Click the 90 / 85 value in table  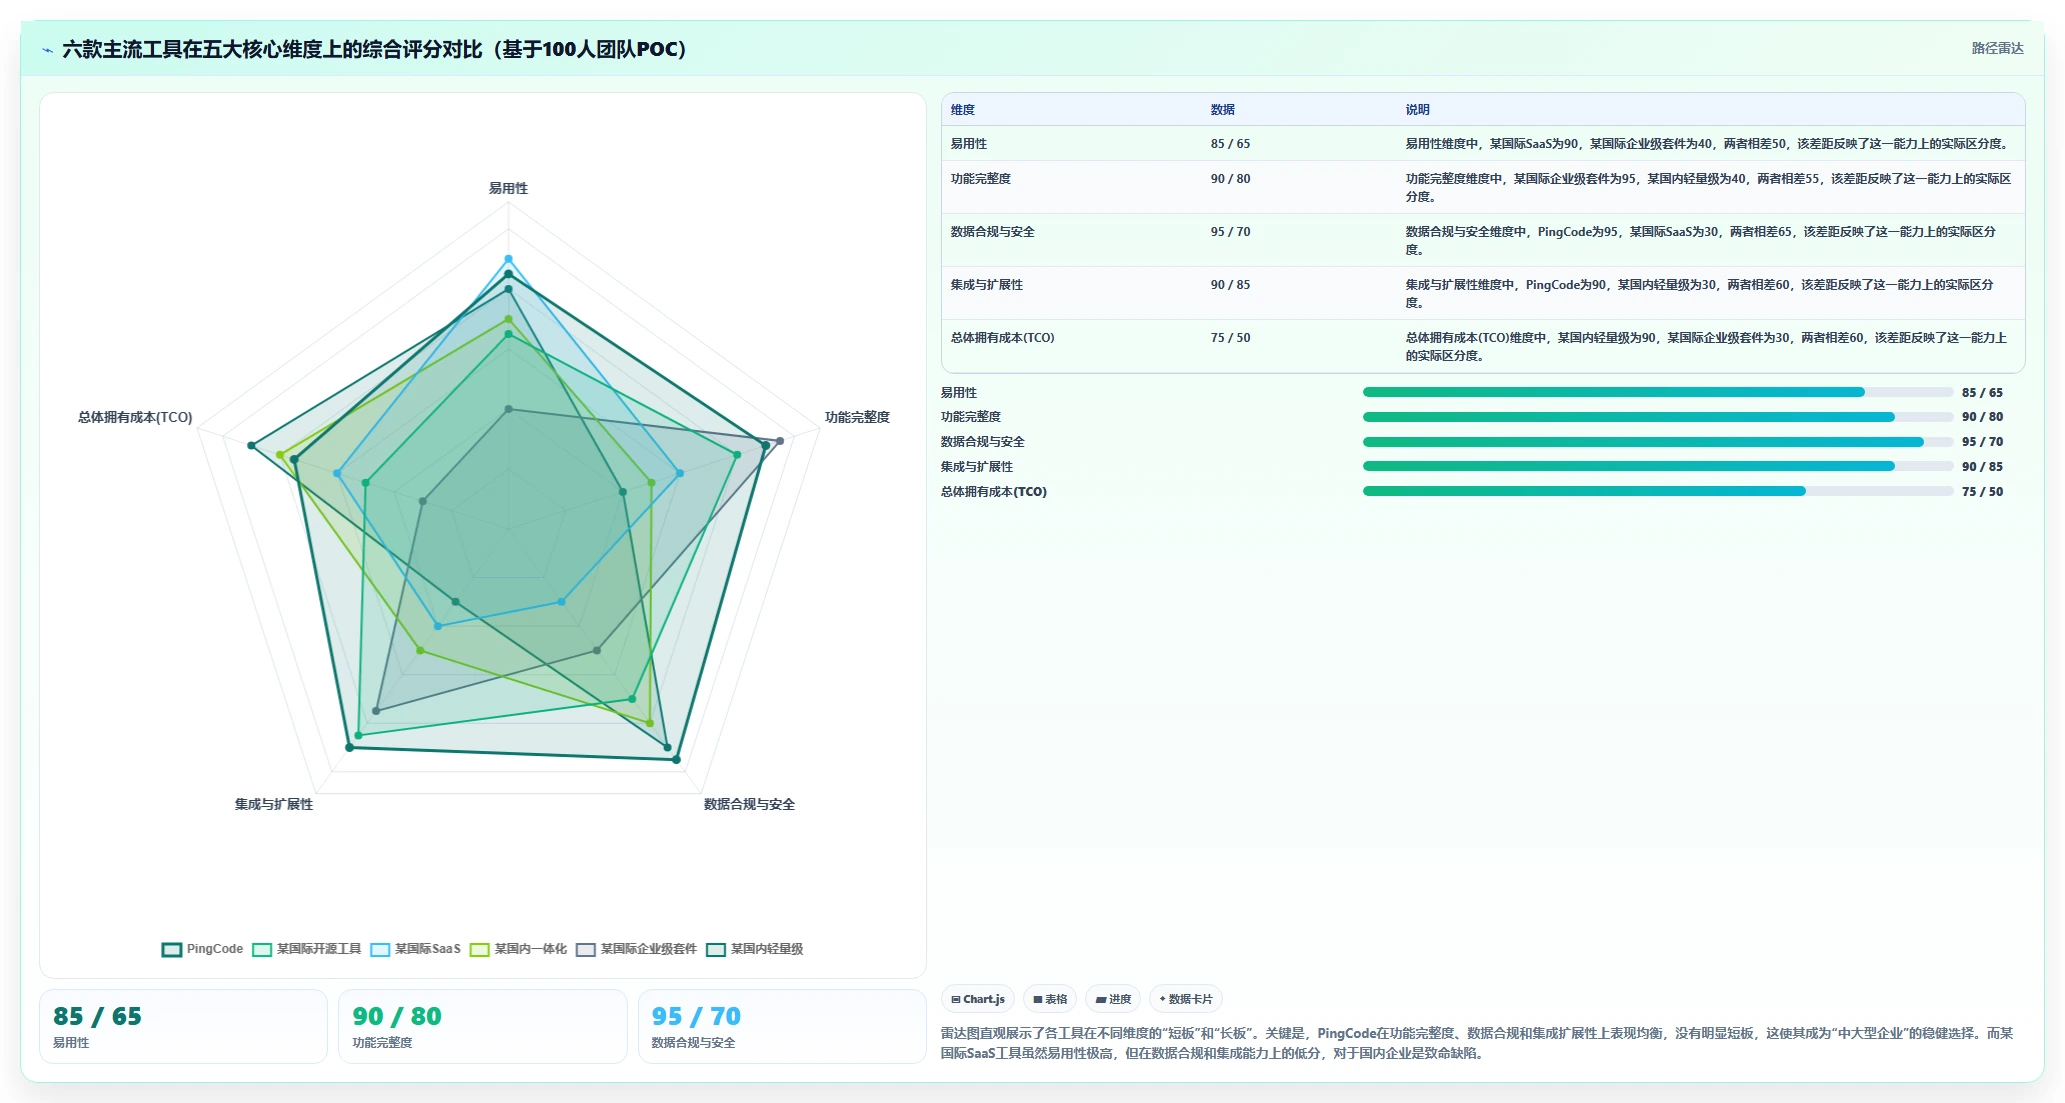[1231, 285]
